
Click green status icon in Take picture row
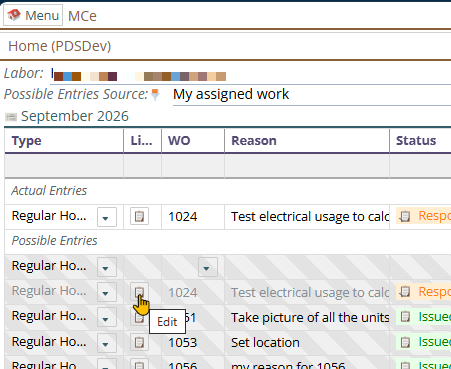[405, 316]
